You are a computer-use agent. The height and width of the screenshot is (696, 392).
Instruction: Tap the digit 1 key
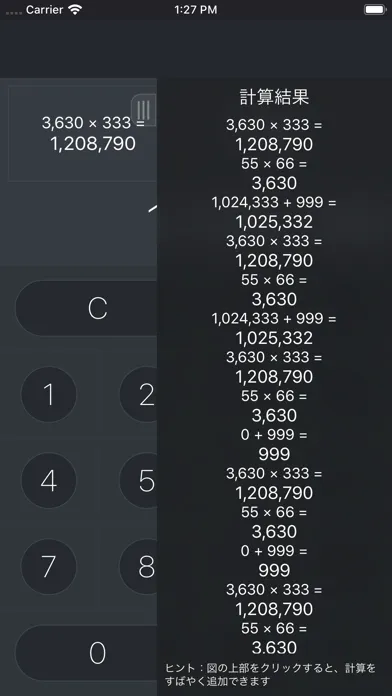coord(49,394)
